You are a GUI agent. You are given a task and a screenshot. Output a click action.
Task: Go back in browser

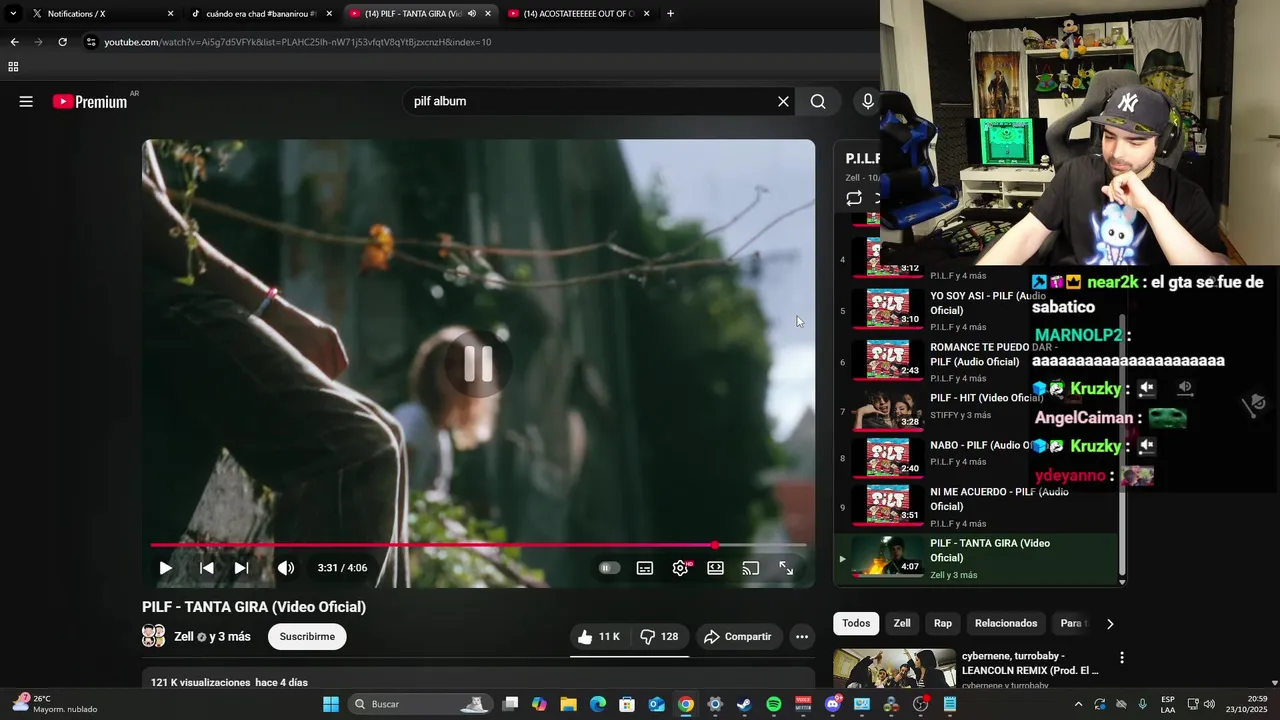point(14,42)
